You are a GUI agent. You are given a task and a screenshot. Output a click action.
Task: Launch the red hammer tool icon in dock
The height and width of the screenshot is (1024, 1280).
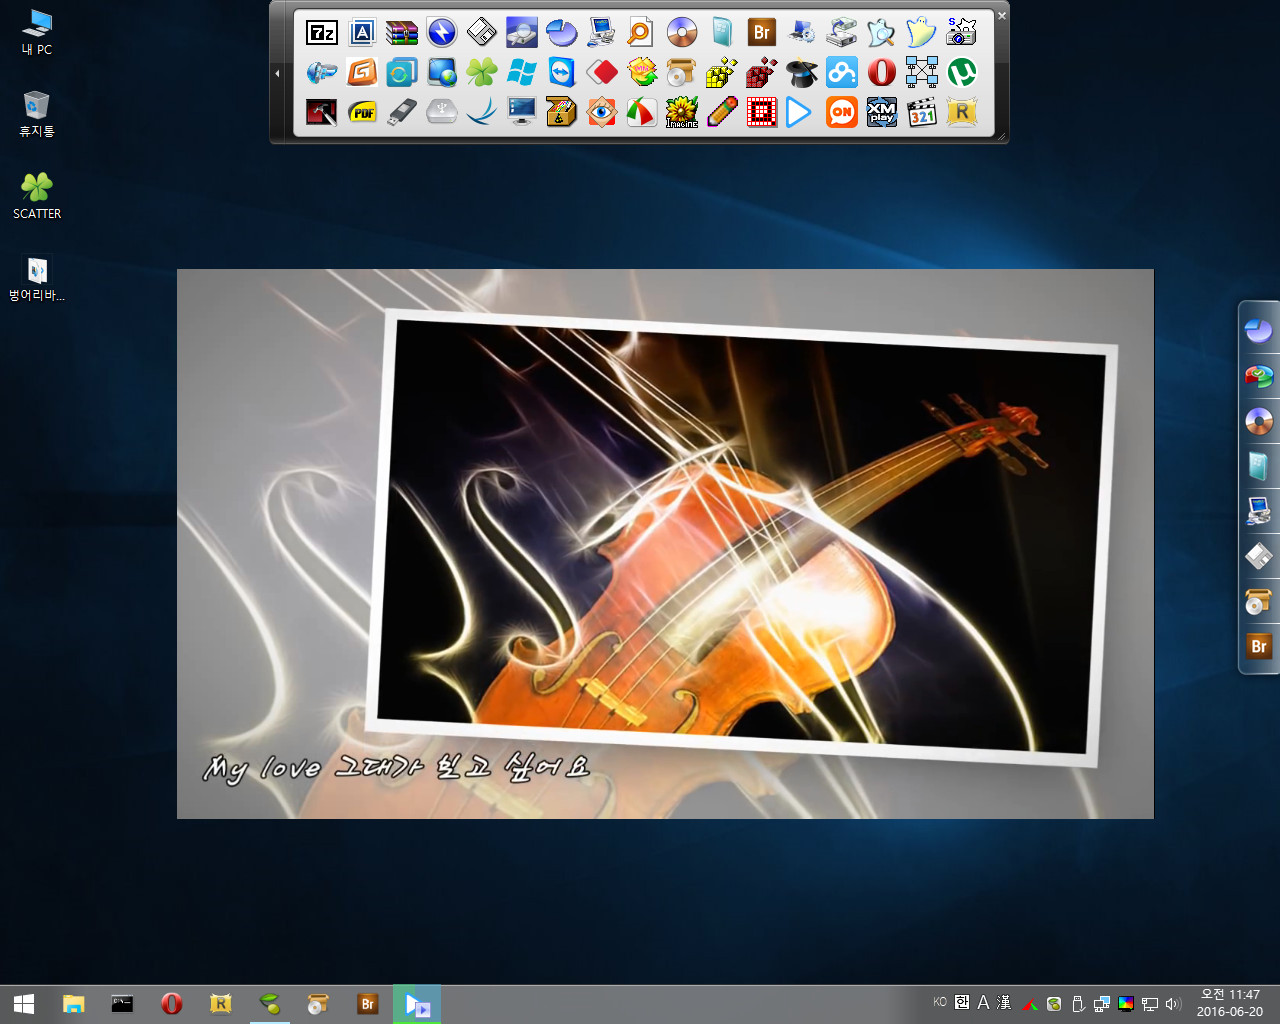pos(322,112)
